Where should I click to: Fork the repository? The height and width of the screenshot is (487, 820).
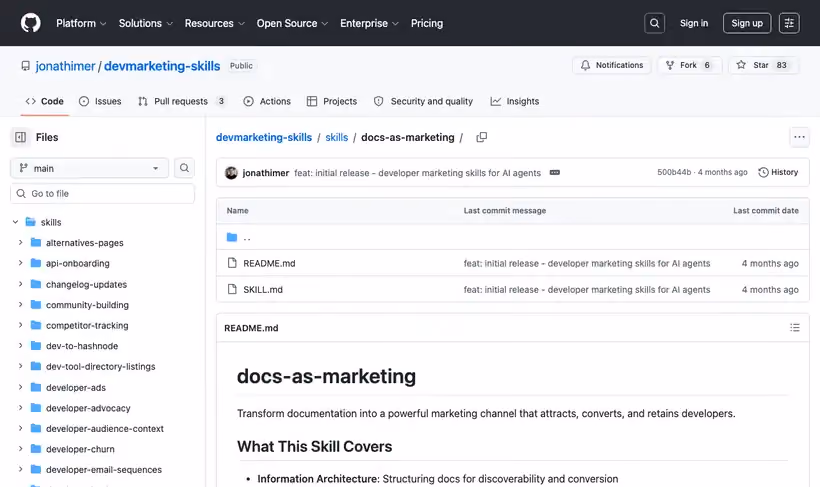point(689,65)
